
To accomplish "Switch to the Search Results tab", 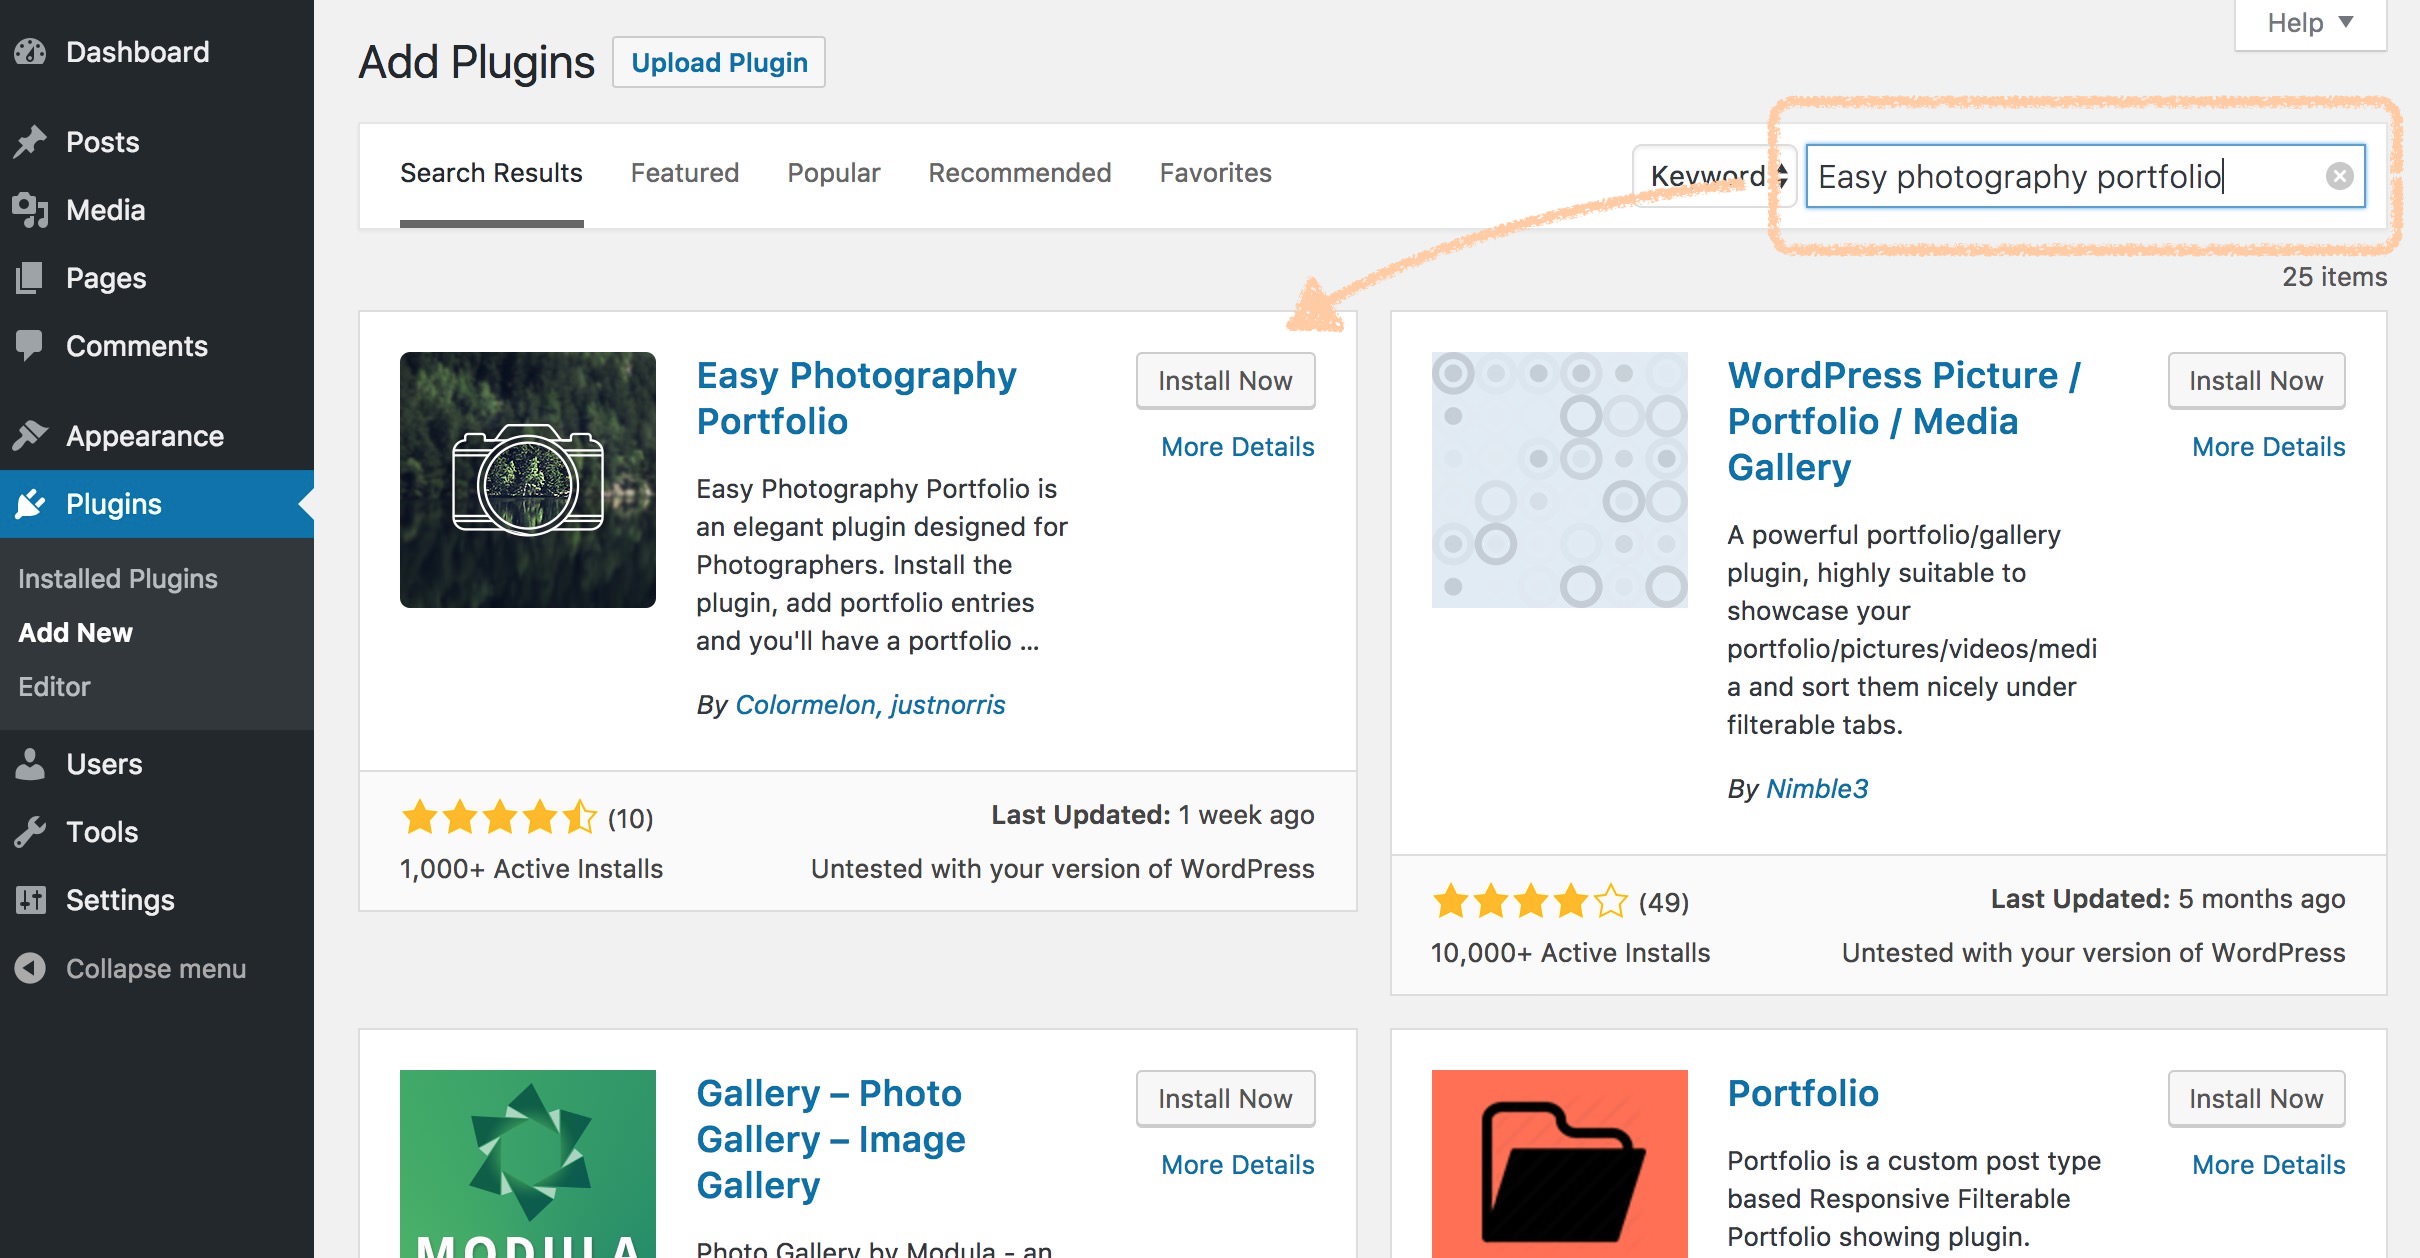I will pyautogui.click(x=491, y=173).
